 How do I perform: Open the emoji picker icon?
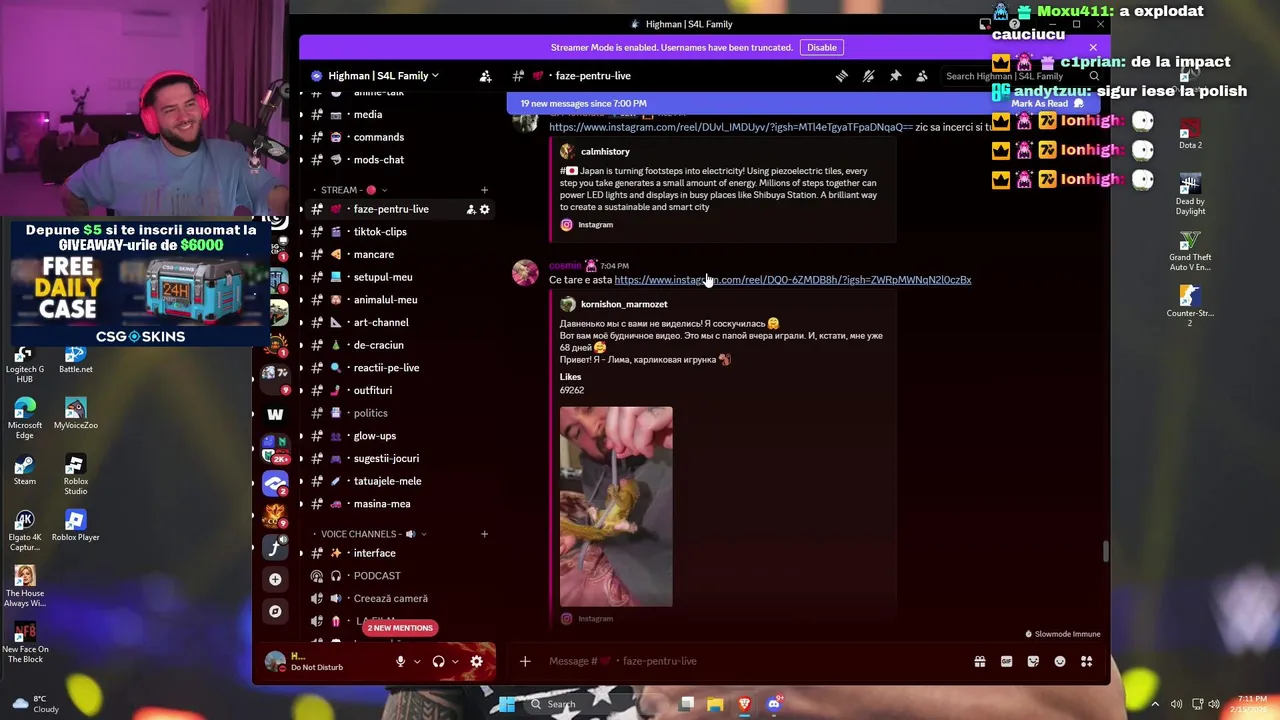point(1060,661)
